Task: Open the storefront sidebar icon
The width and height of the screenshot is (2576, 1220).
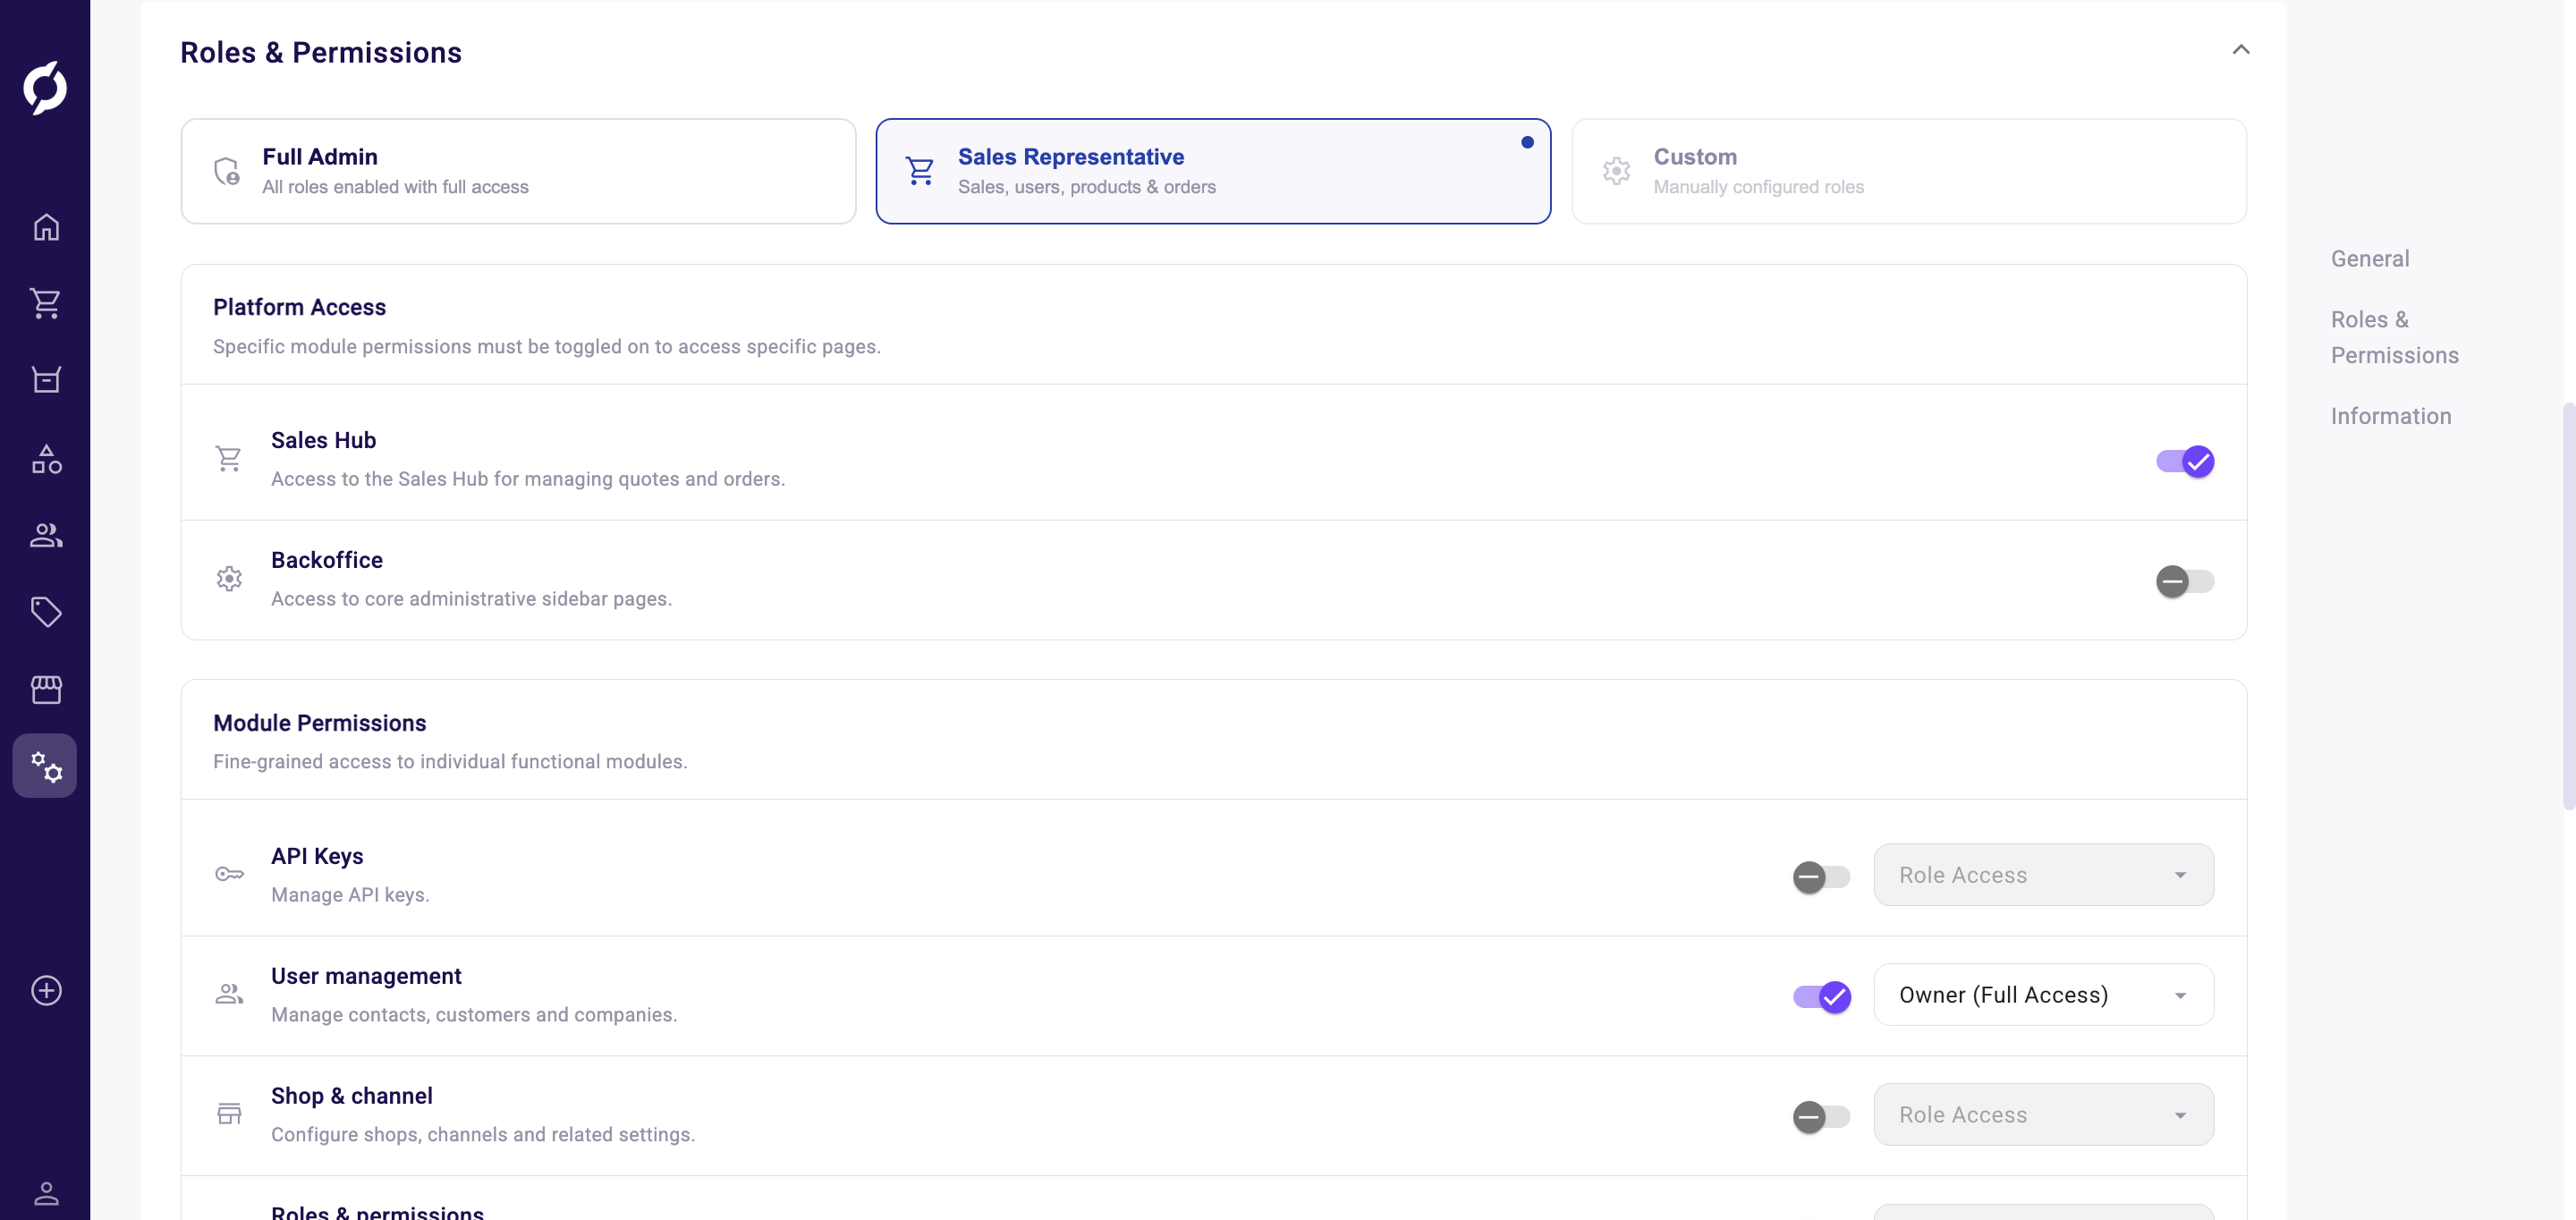Action: pyautogui.click(x=46, y=689)
